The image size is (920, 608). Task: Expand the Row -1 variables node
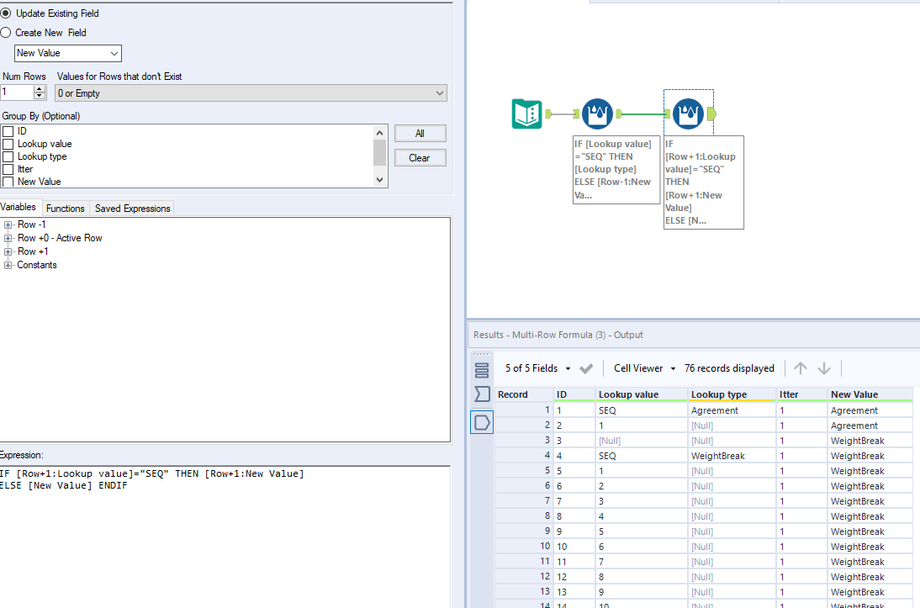pyautogui.click(x=8, y=225)
